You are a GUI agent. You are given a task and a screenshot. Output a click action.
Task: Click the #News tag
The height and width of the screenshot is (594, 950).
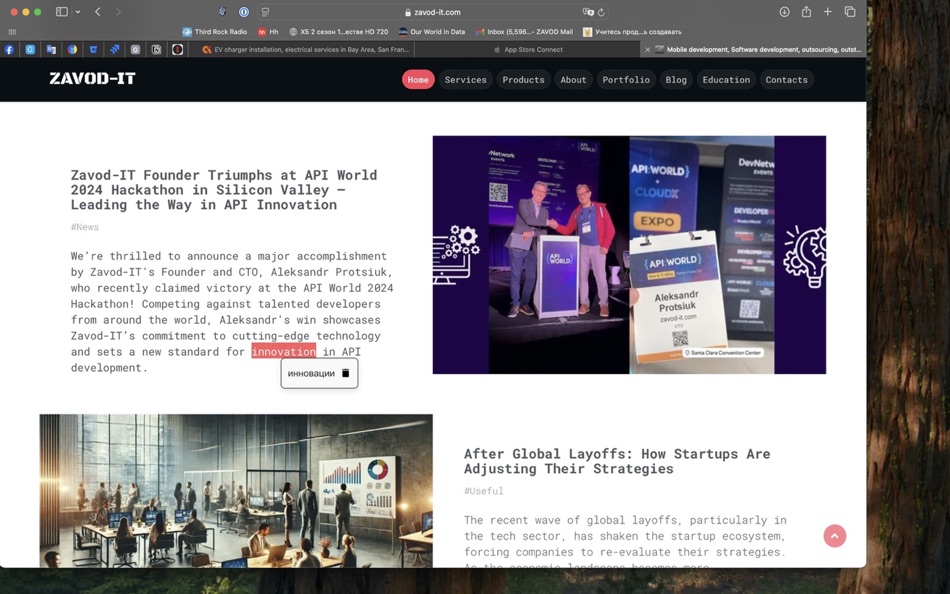point(84,227)
